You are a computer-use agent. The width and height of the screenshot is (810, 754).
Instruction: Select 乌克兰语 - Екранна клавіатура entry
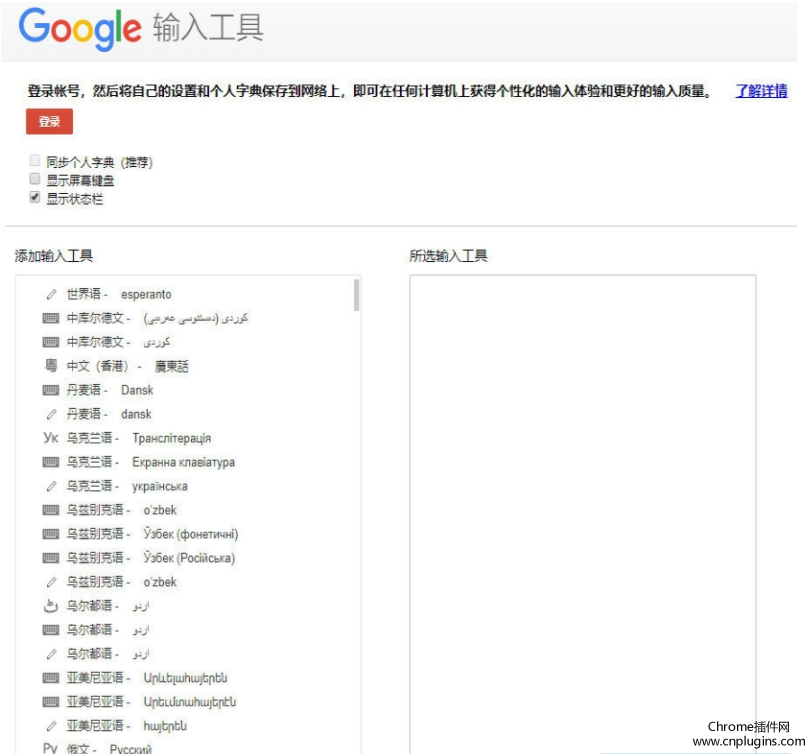coord(151,462)
